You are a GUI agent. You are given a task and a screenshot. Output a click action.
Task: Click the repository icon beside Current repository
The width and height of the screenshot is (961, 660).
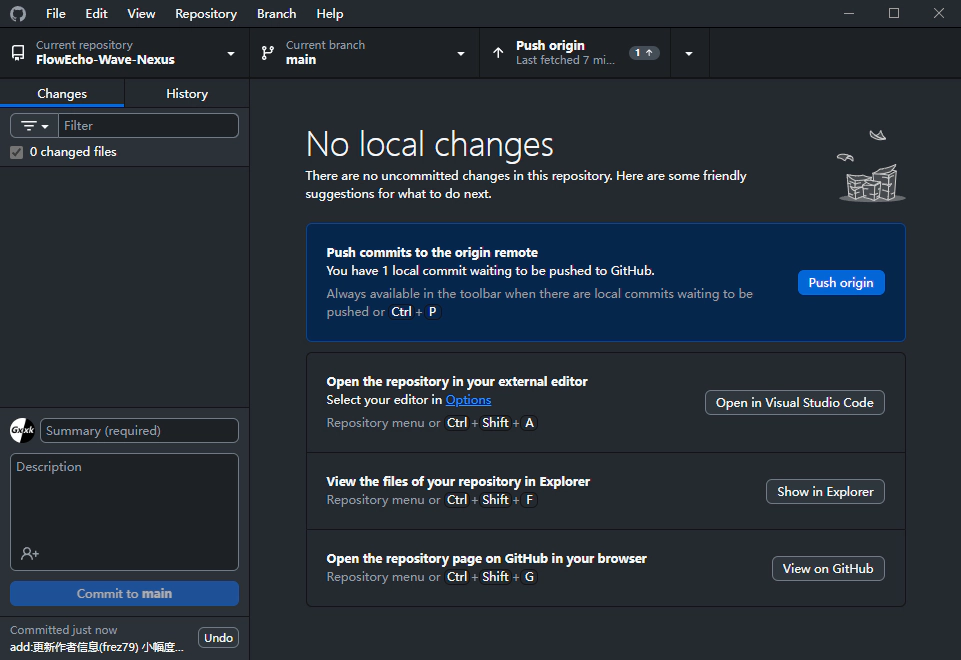click(18, 53)
